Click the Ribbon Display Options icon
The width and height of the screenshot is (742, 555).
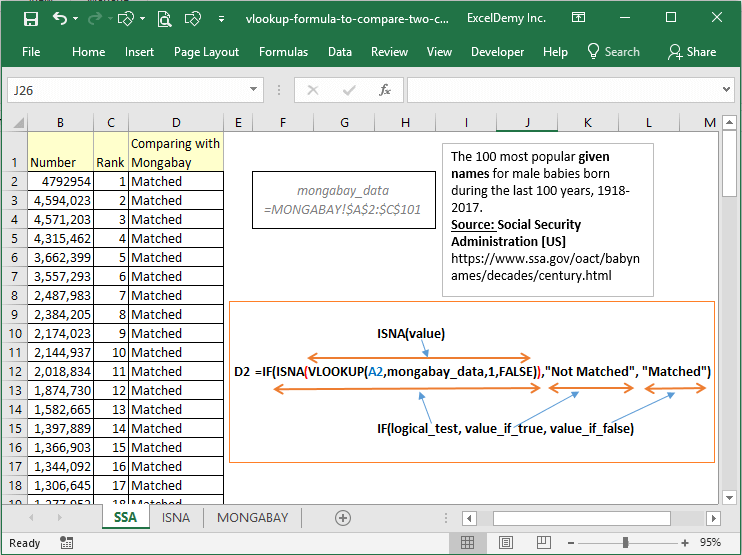[578, 18]
